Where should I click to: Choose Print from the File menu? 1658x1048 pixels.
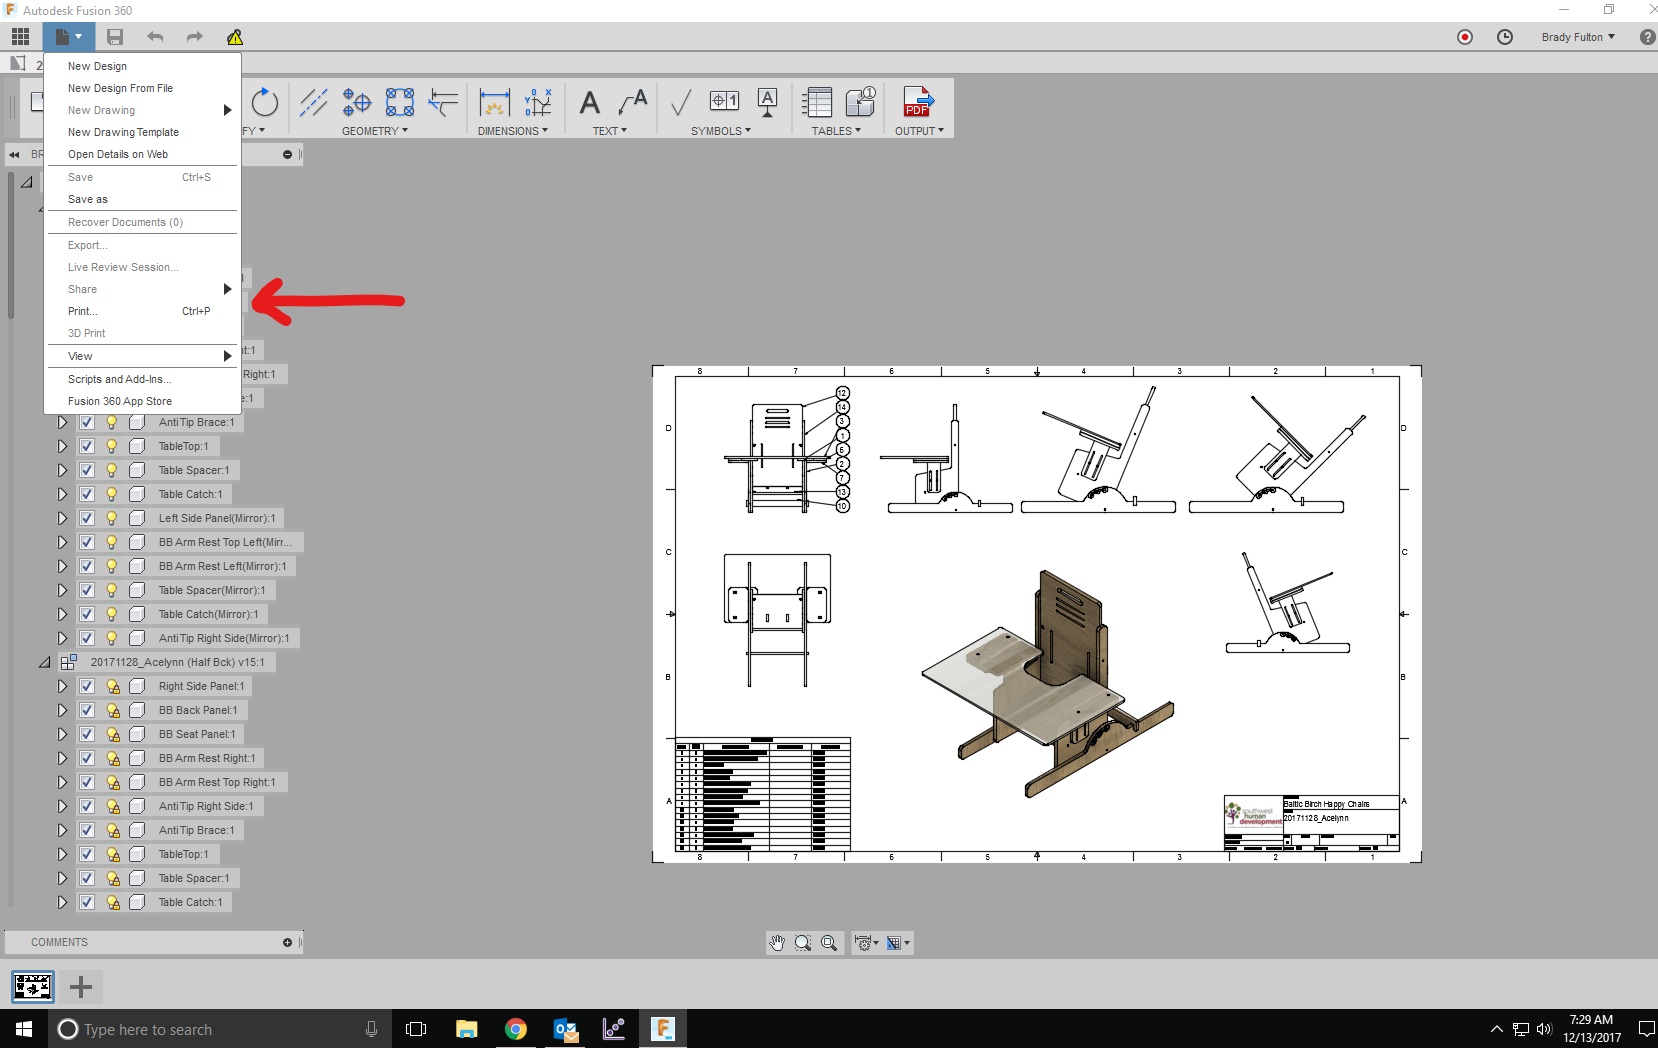tap(82, 311)
